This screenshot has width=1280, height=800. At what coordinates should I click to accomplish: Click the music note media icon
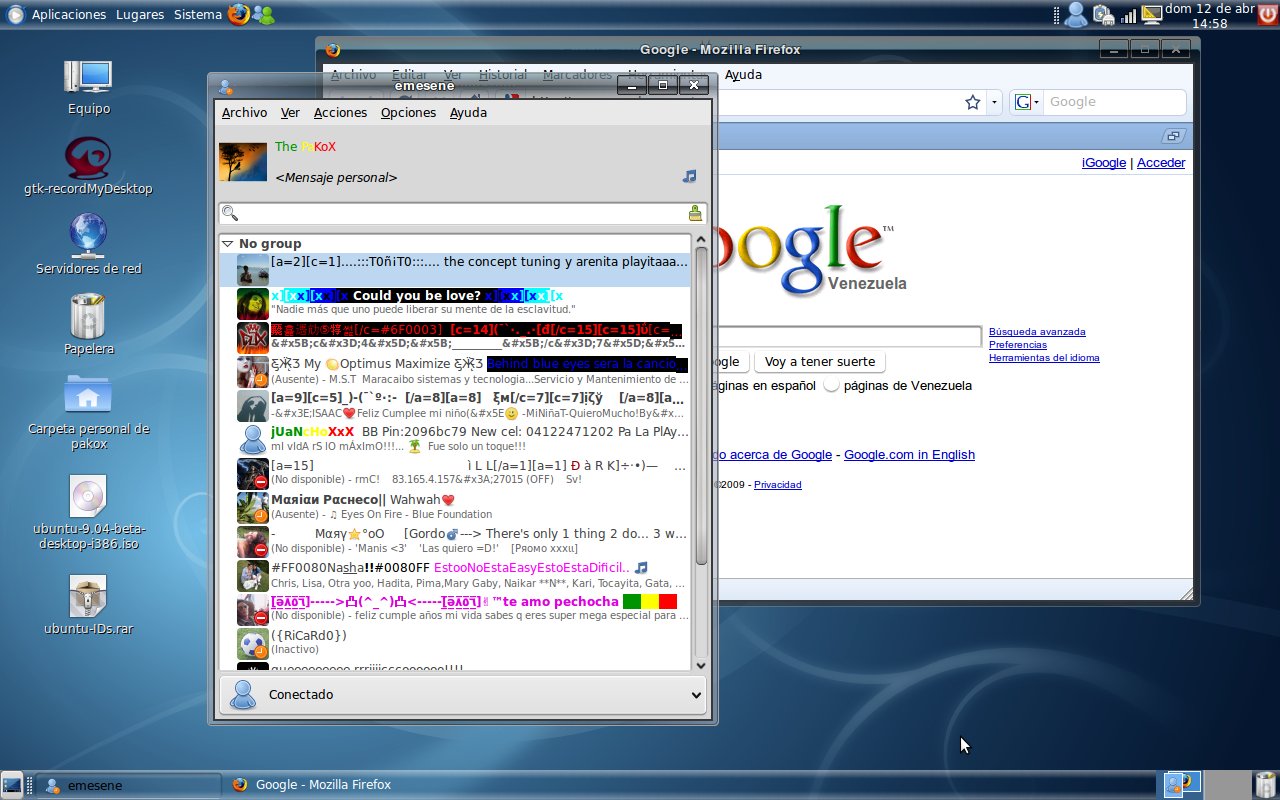click(x=689, y=176)
